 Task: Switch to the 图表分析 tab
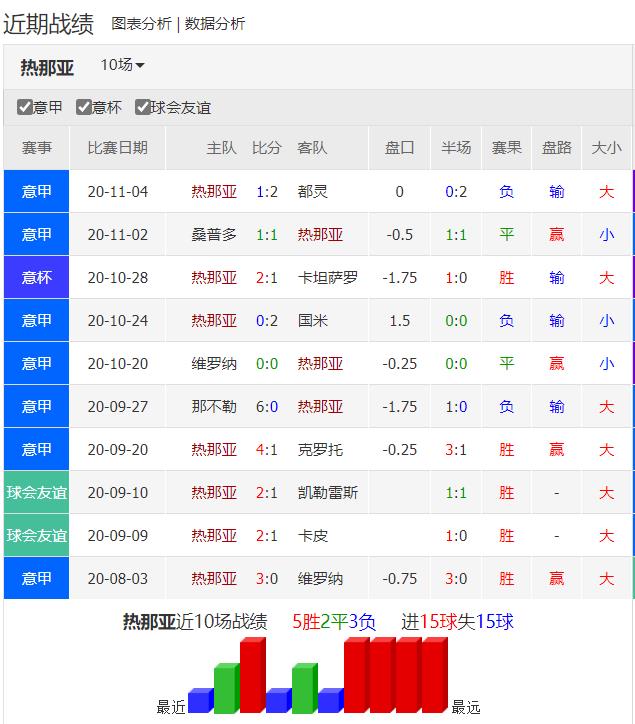click(141, 24)
